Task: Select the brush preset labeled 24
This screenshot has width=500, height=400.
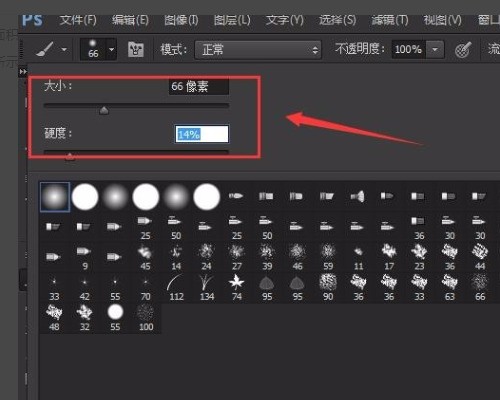Action: click(x=206, y=257)
